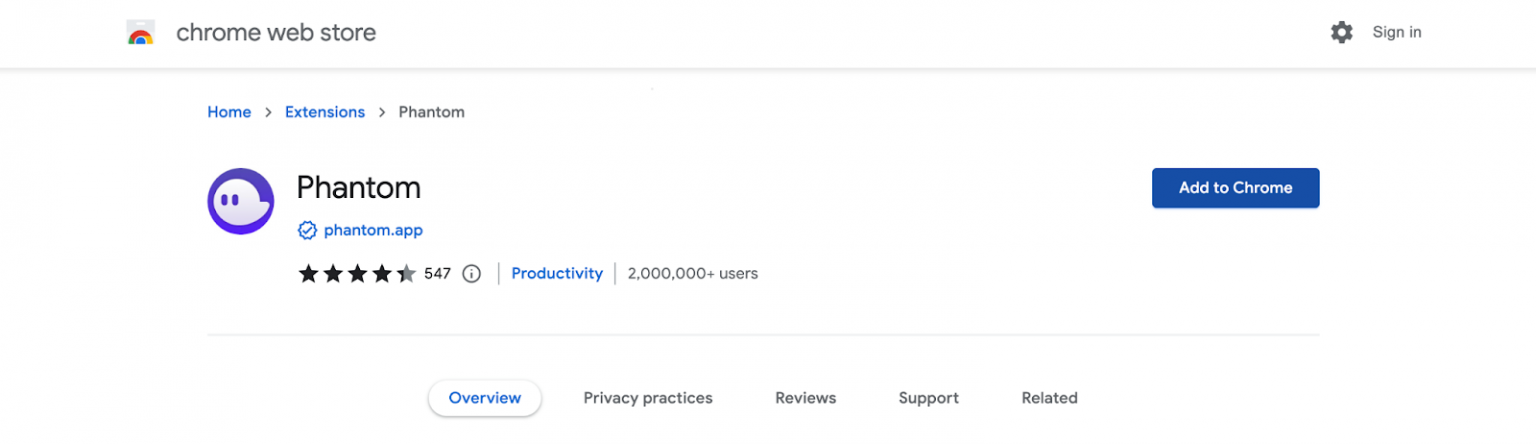The image size is (1536, 444).
Task: Select the Reviews tab
Action: click(x=805, y=398)
